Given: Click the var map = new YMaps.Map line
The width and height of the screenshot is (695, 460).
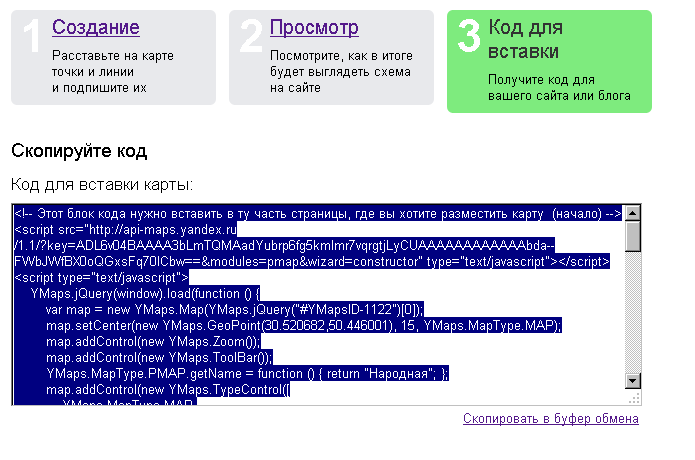Looking at the screenshot, I should coord(234,310).
